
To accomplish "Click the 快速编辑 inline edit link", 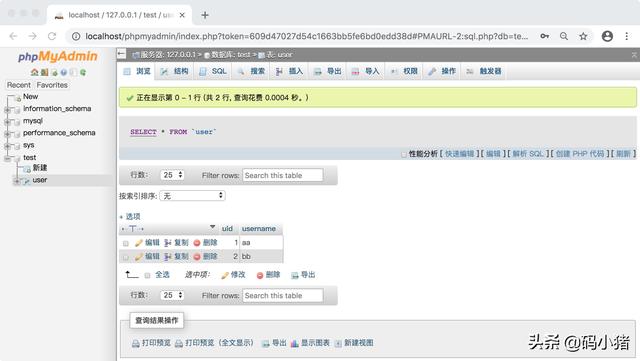I will (x=460, y=154).
